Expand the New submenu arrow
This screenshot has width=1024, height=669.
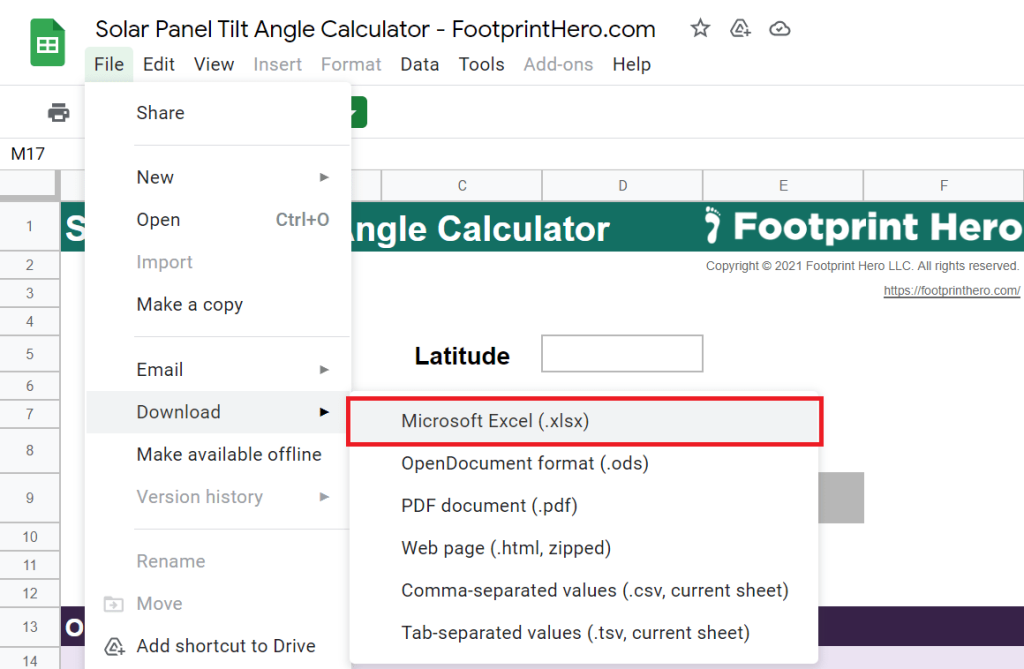(x=324, y=177)
